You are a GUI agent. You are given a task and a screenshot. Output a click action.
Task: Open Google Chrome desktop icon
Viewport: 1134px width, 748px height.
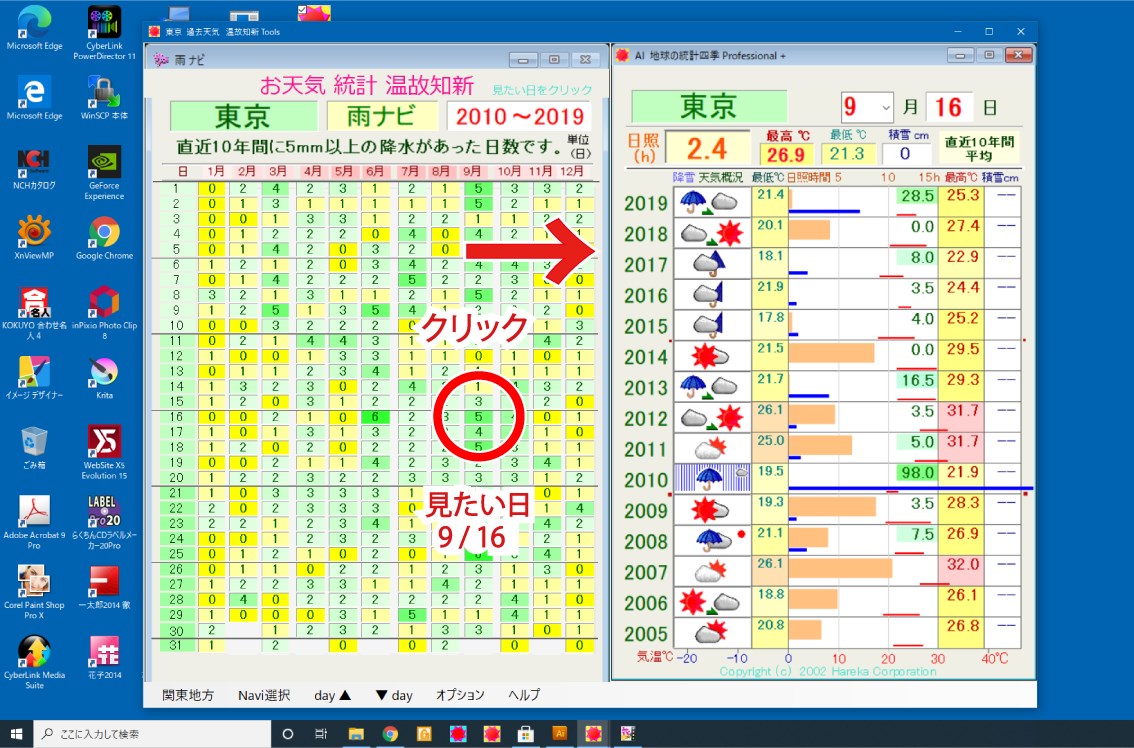[x=104, y=238]
